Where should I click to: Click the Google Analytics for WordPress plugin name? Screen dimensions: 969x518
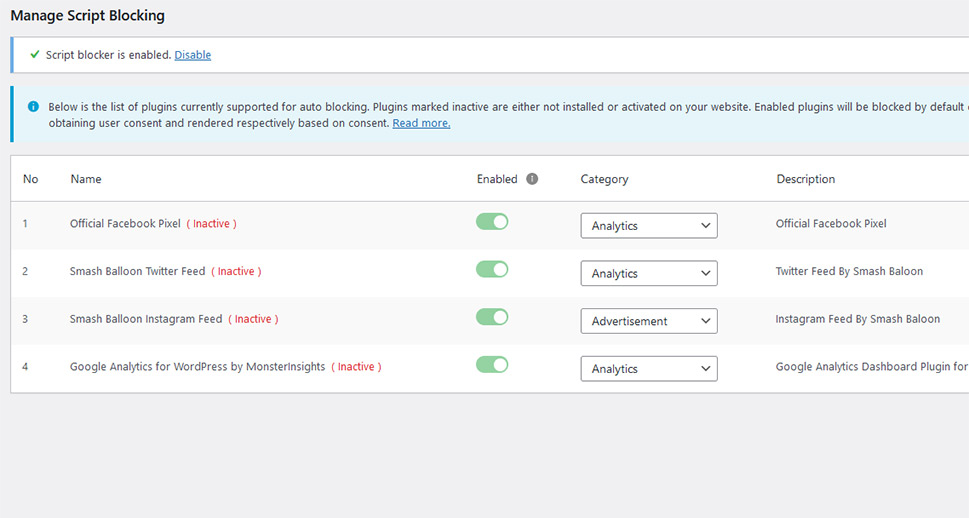click(197, 367)
